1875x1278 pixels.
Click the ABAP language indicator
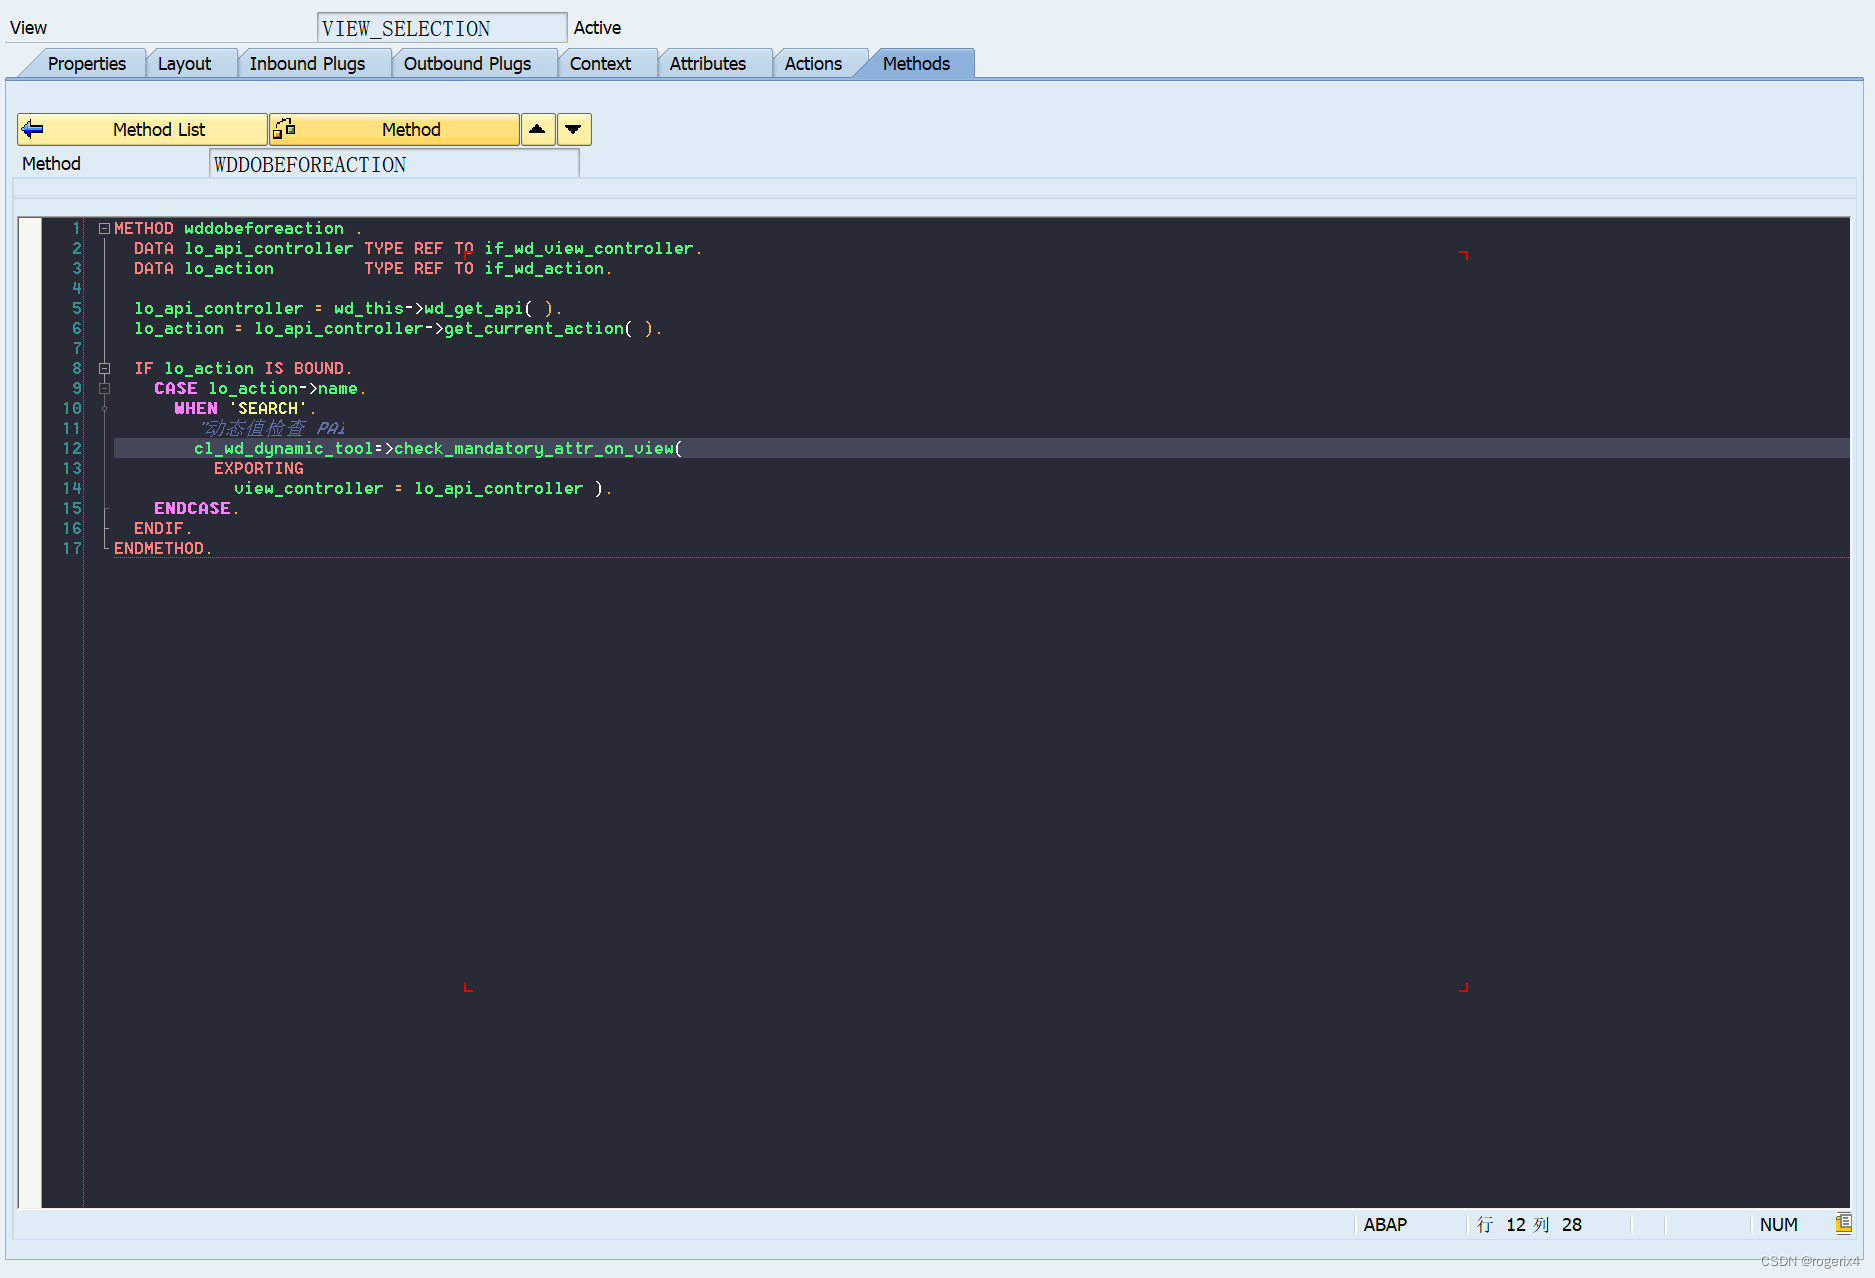(x=1385, y=1224)
